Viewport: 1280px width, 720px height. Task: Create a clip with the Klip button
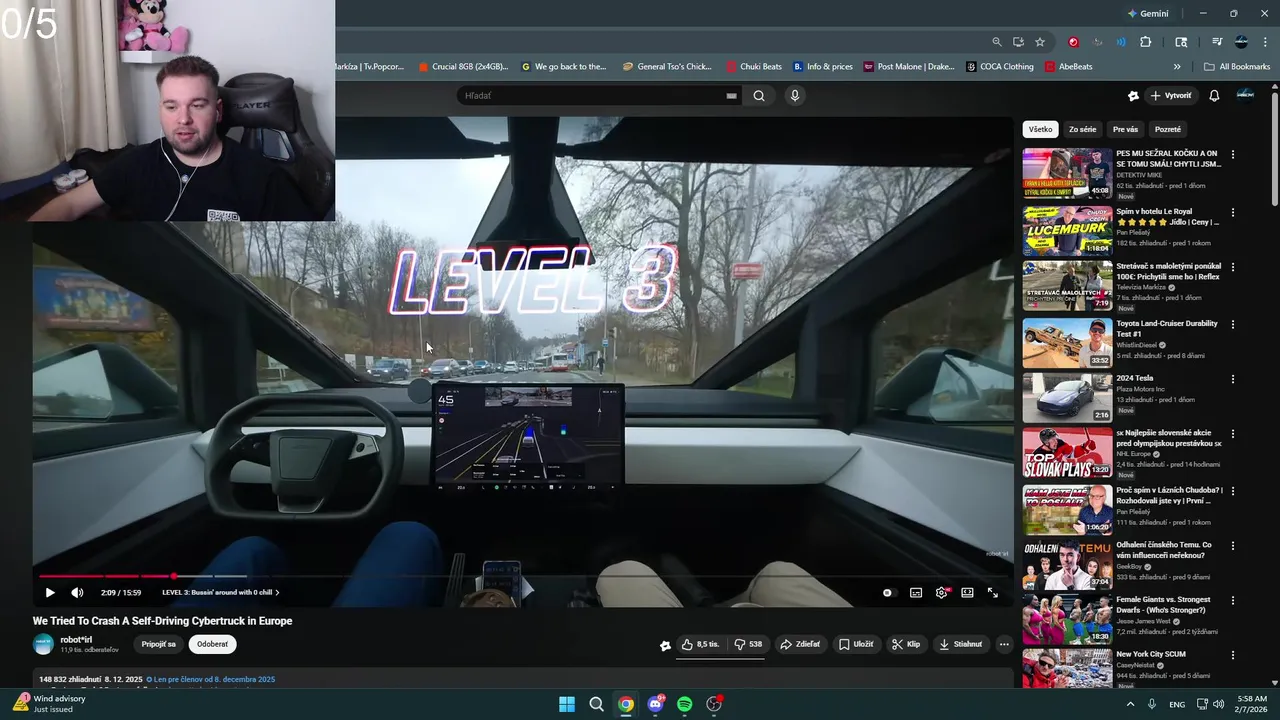(x=906, y=645)
